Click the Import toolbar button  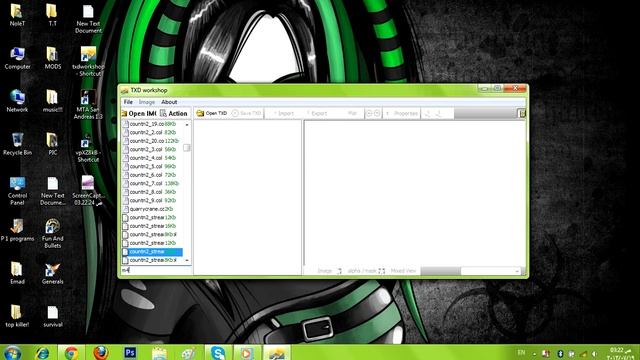pyautogui.click(x=284, y=113)
